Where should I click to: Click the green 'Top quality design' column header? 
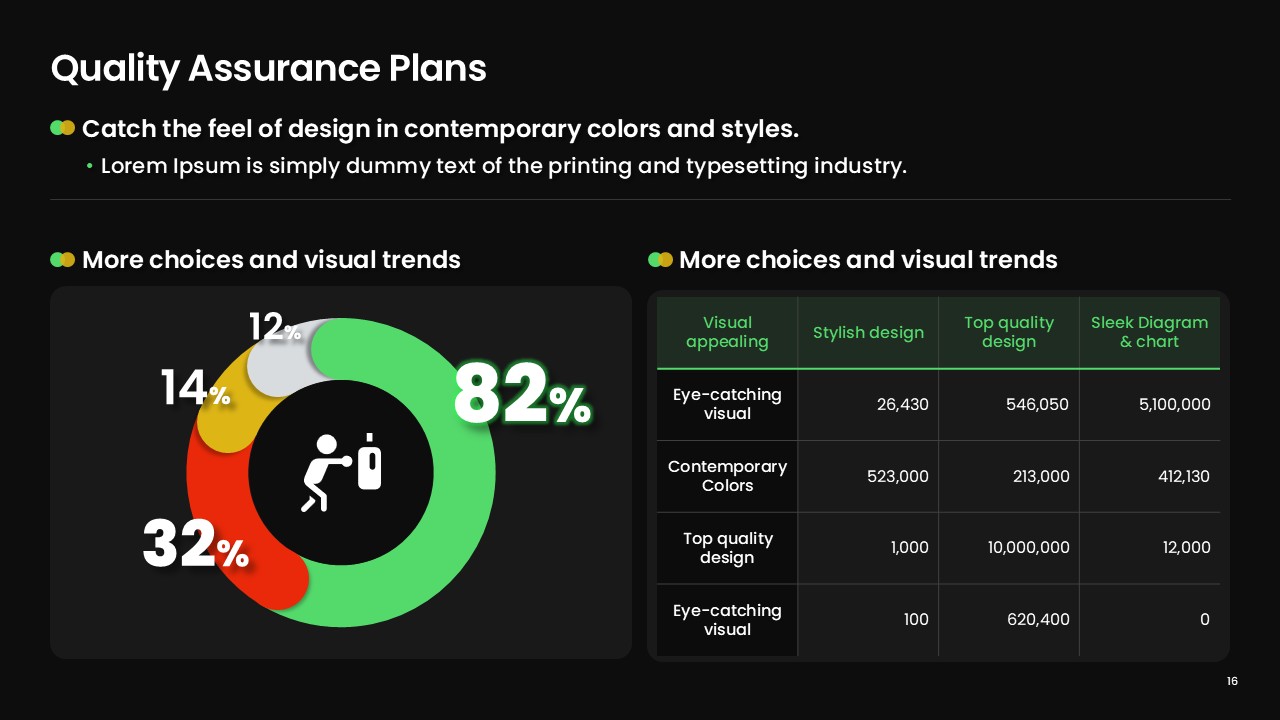(x=1009, y=332)
